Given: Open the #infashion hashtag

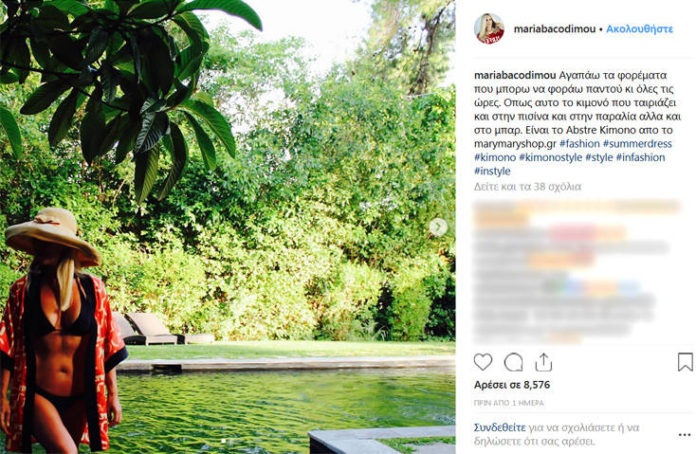Looking at the screenshot, I should click(x=641, y=158).
